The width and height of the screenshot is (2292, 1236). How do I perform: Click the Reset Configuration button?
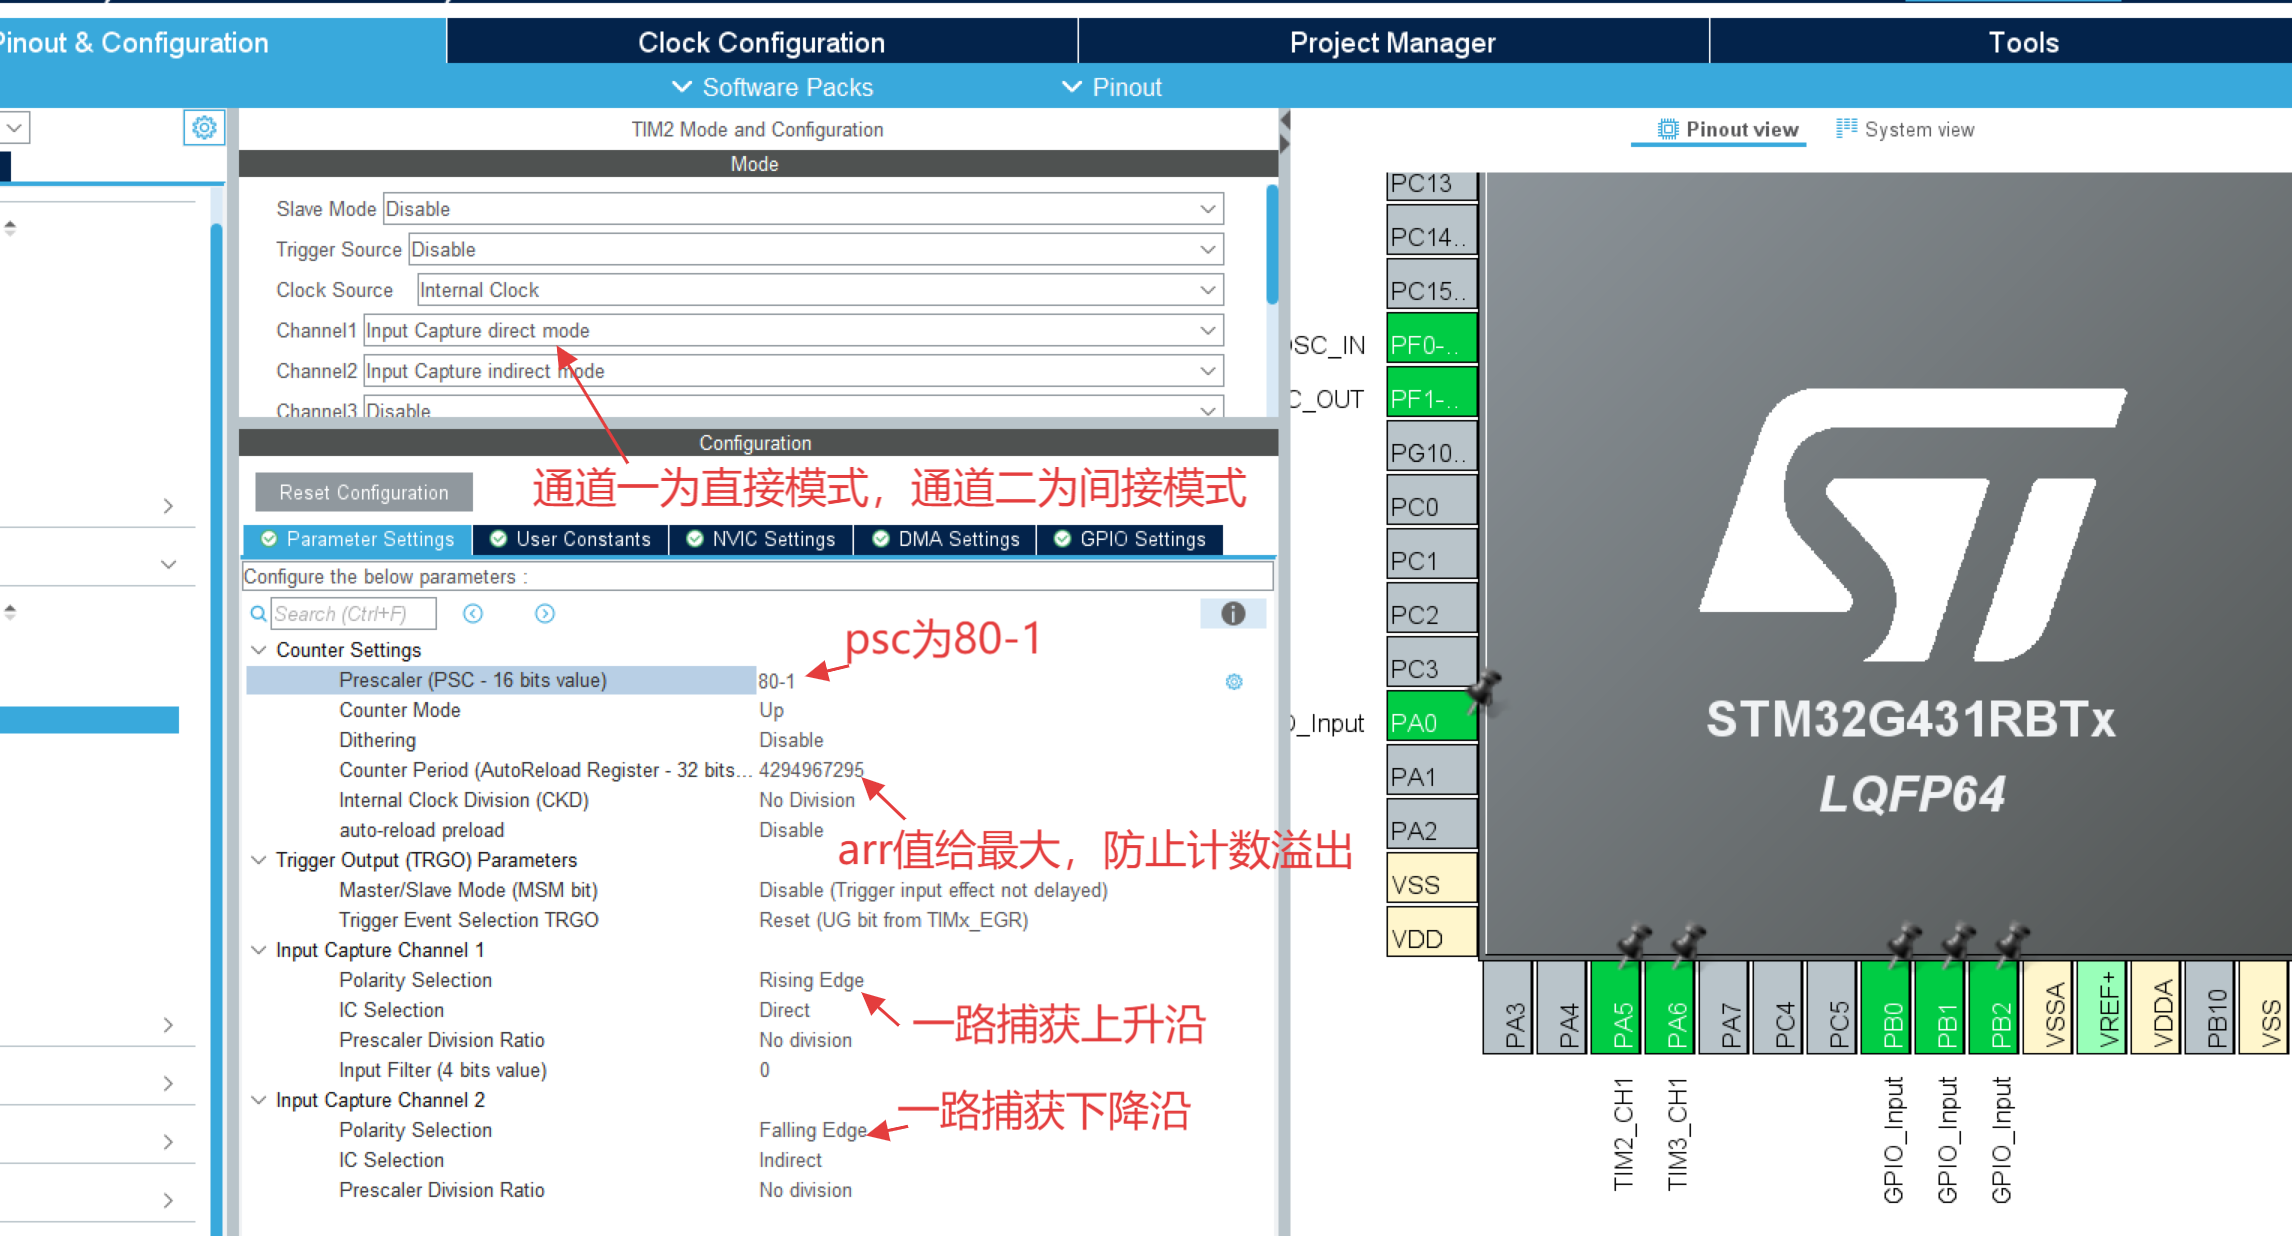click(x=364, y=492)
